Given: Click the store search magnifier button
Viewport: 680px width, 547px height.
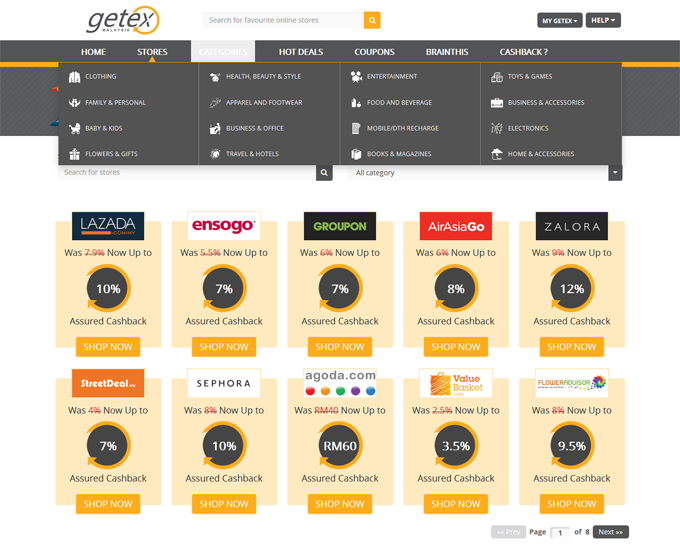Looking at the screenshot, I should coord(324,173).
